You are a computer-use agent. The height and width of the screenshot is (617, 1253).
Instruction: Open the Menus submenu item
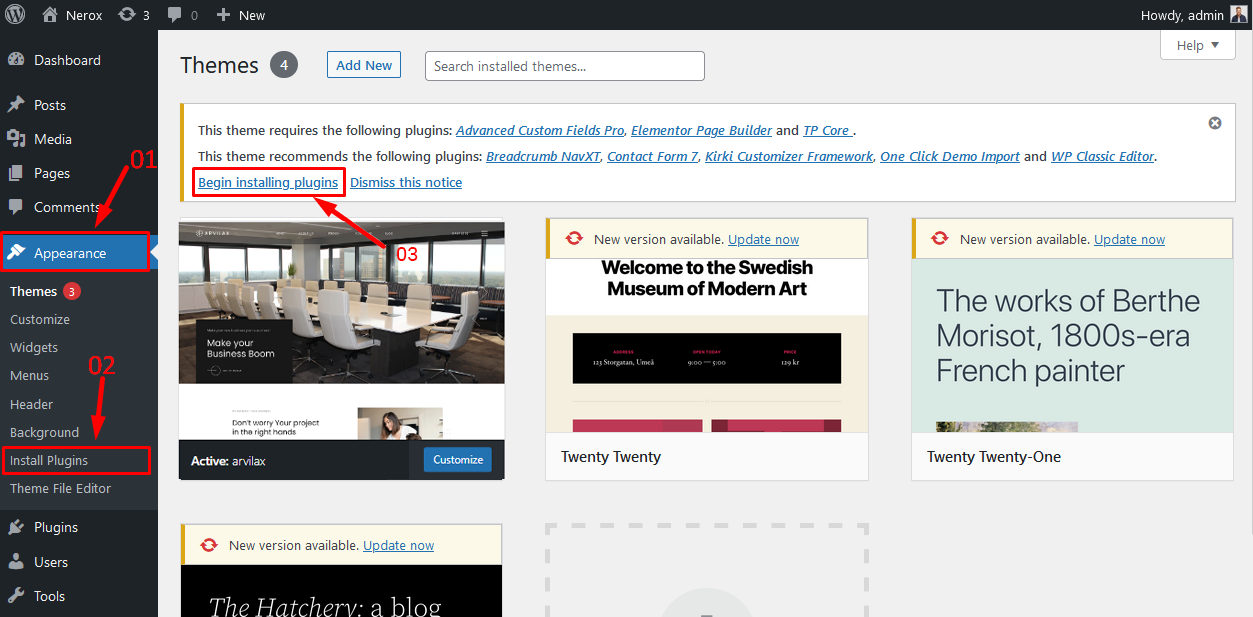[30, 375]
